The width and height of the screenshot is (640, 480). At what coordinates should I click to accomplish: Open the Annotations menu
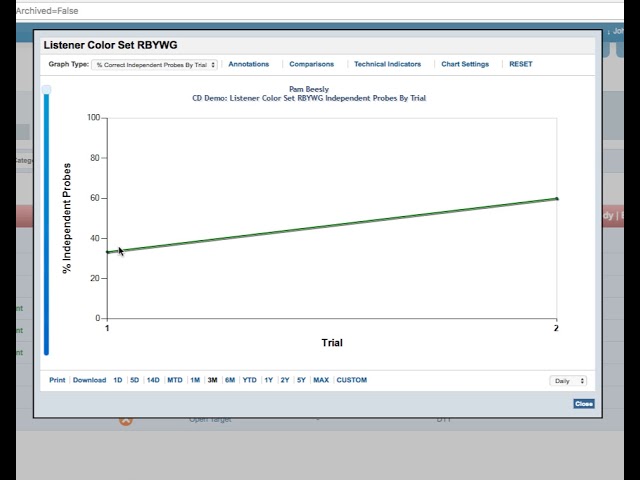tap(249, 64)
